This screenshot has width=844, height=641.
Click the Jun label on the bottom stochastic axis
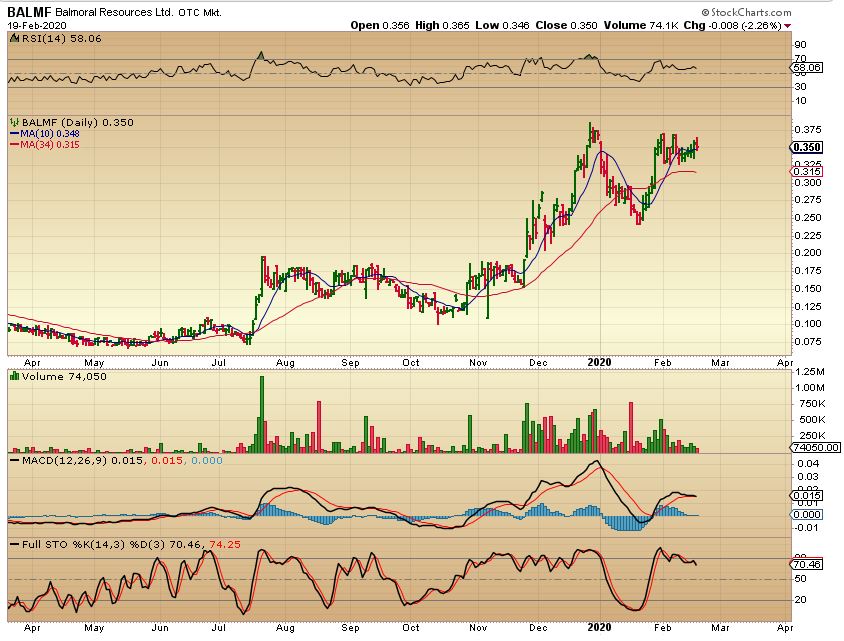[160, 628]
